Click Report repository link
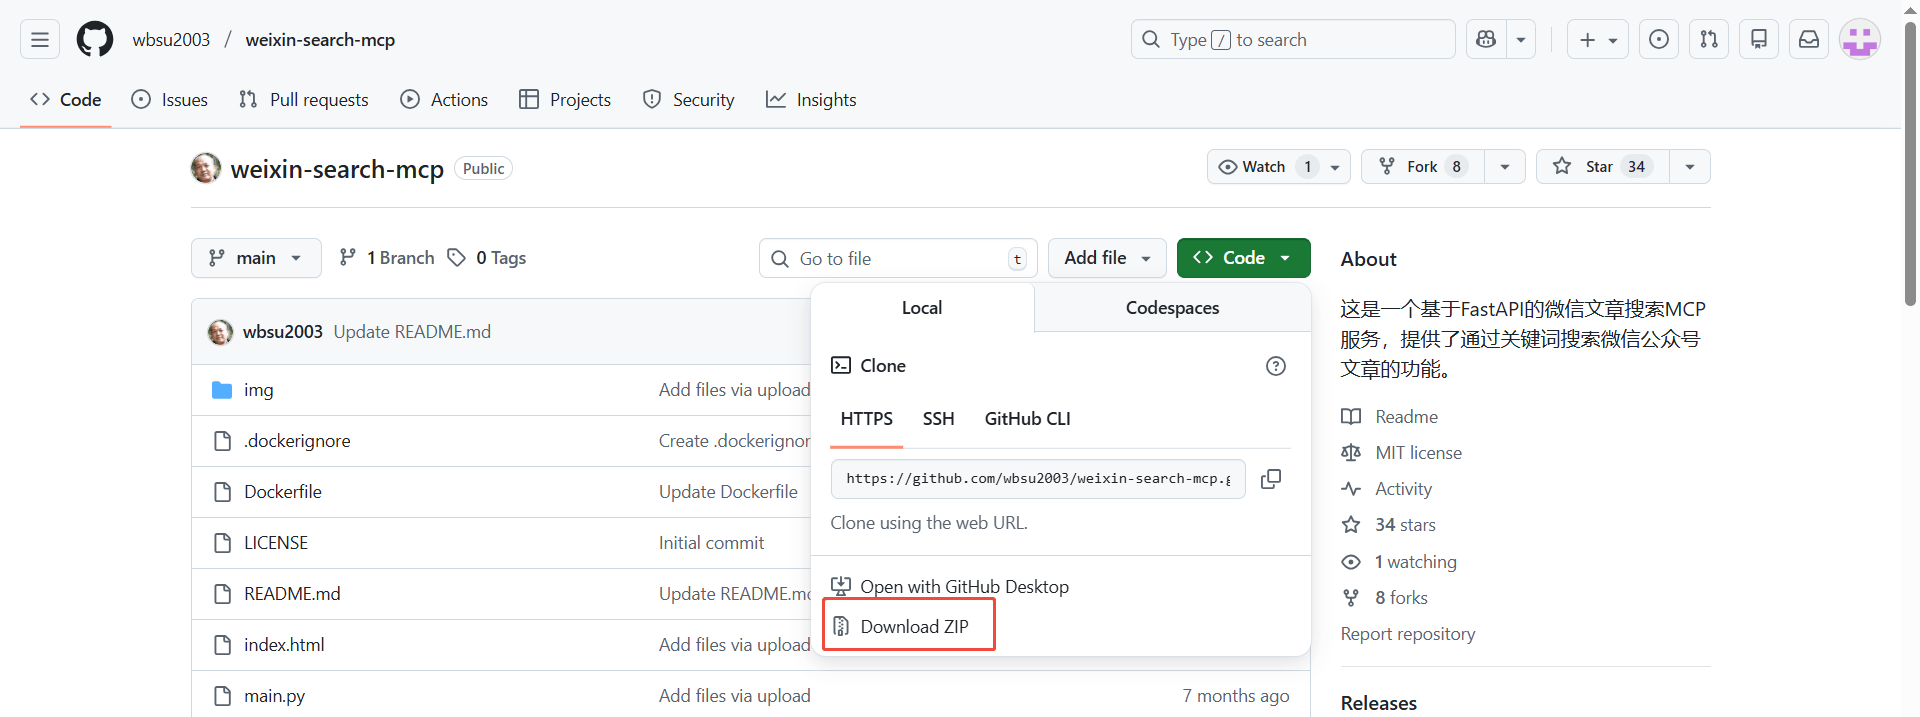The width and height of the screenshot is (1920, 717). pyautogui.click(x=1408, y=634)
